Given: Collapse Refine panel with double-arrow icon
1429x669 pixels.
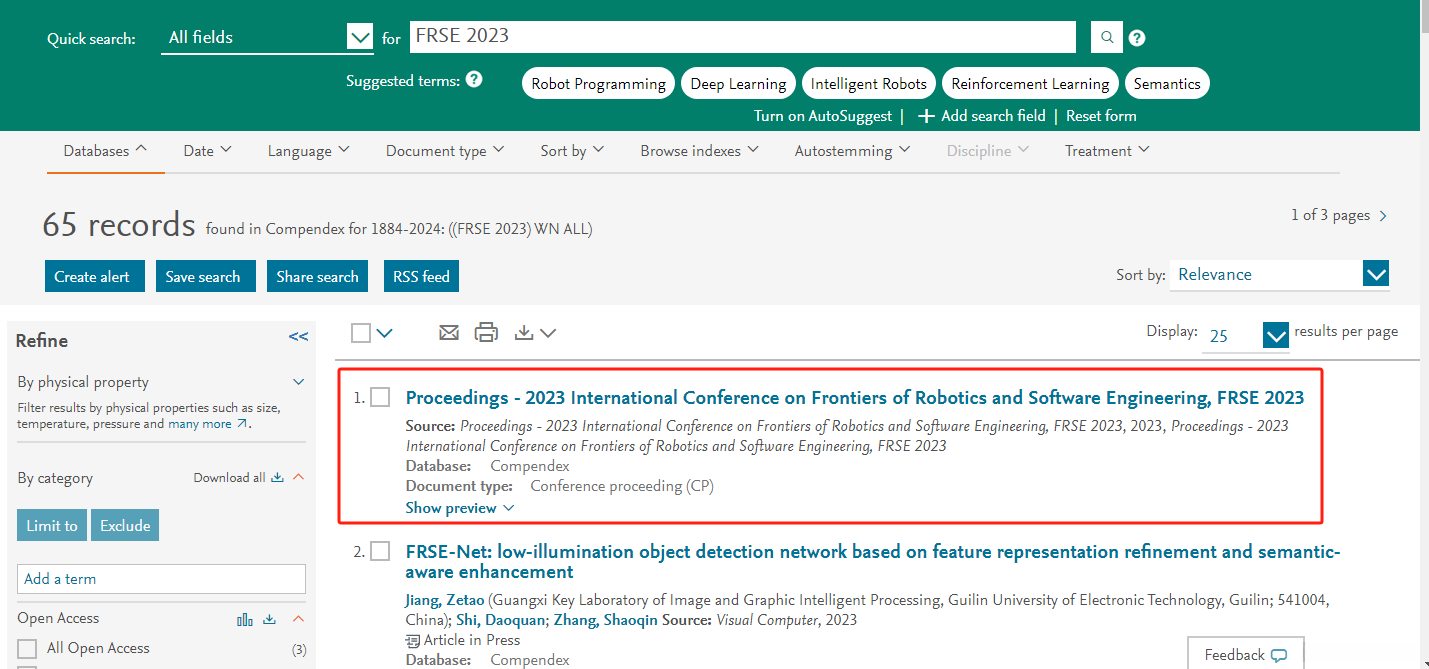Looking at the screenshot, I should pyautogui.click(x=298, y=337).
